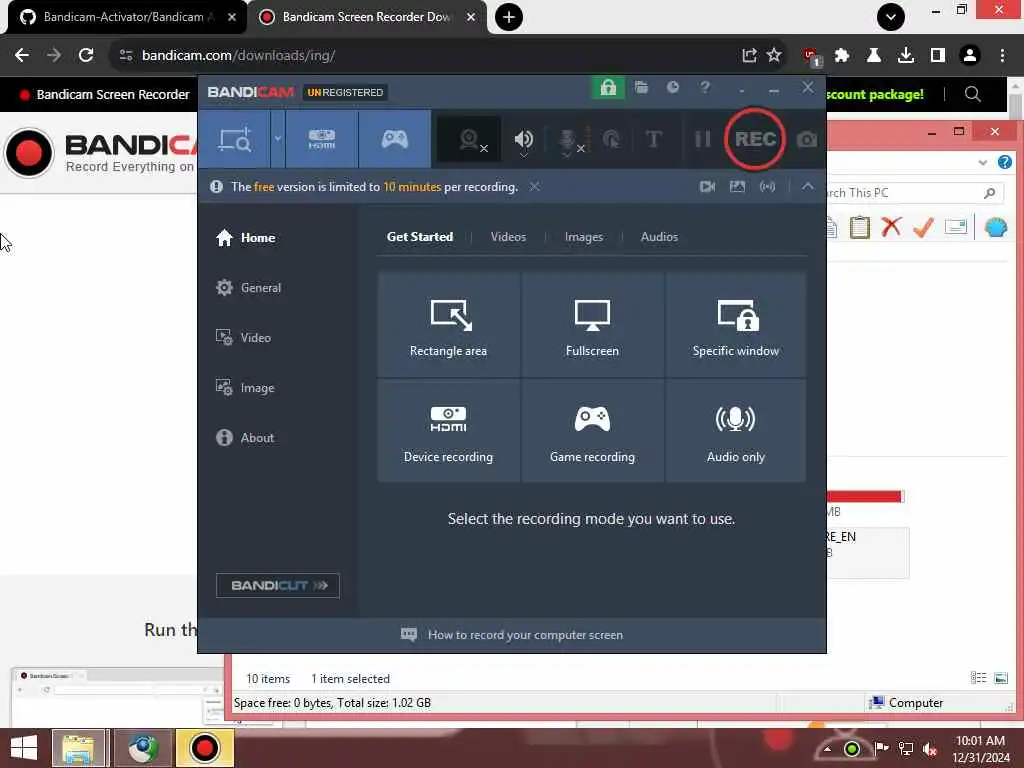This screenshot has height=768, width=1024.
Task: Open the Video settings in sidebar
Action: tap(243, 338)
